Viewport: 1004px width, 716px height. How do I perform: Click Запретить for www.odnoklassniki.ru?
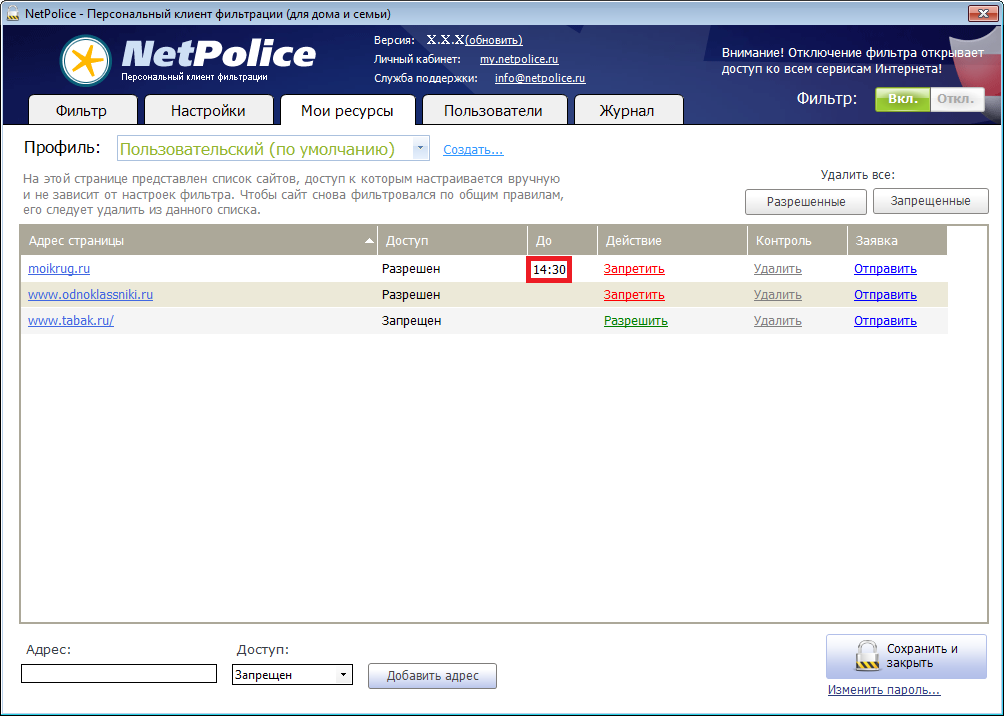[x=634, y=295]
